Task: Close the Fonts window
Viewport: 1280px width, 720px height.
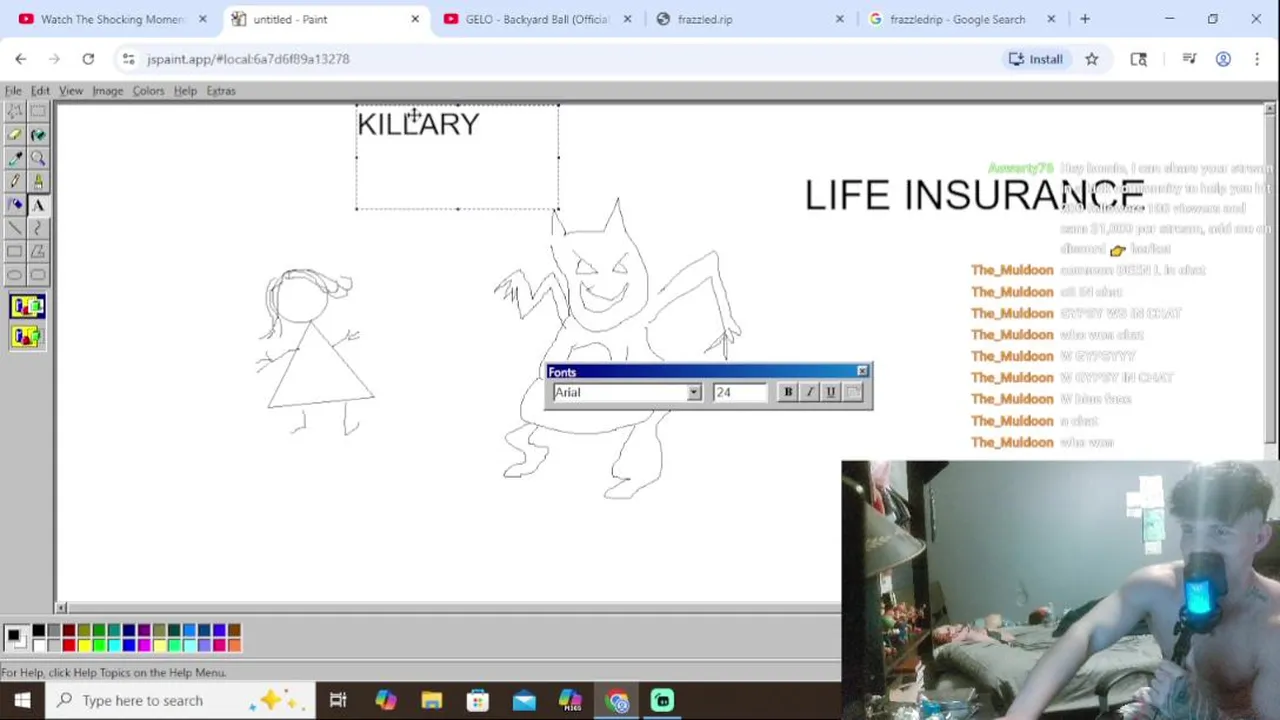Action: click(862, 372)
